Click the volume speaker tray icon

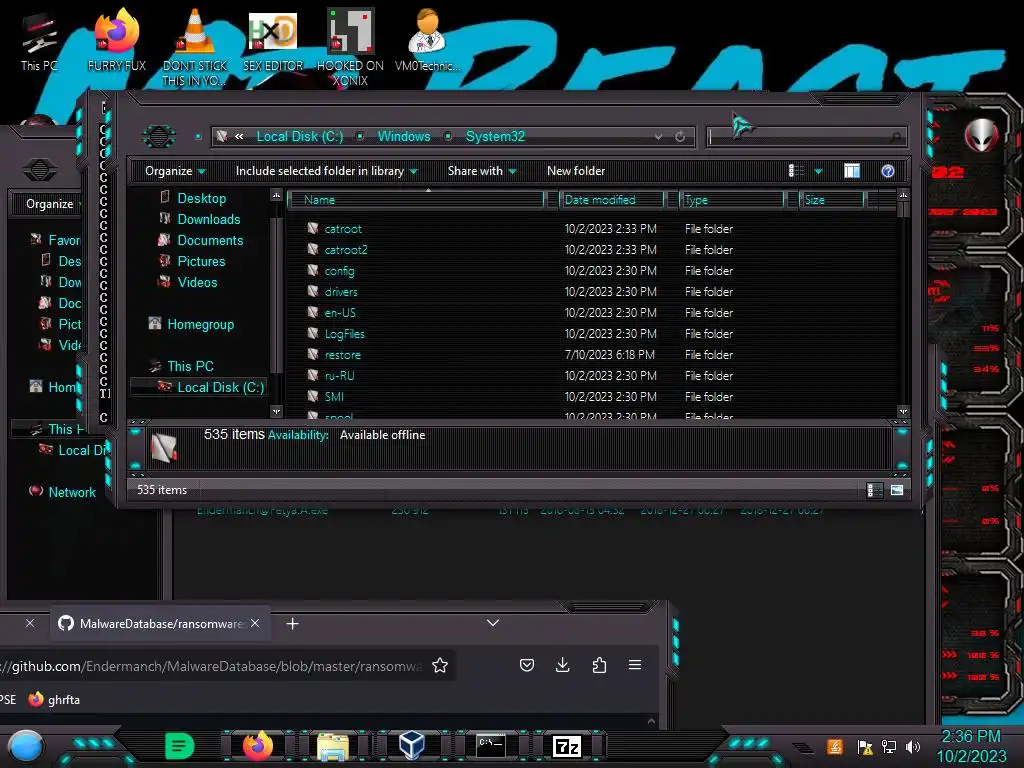(x=913, y=746)
